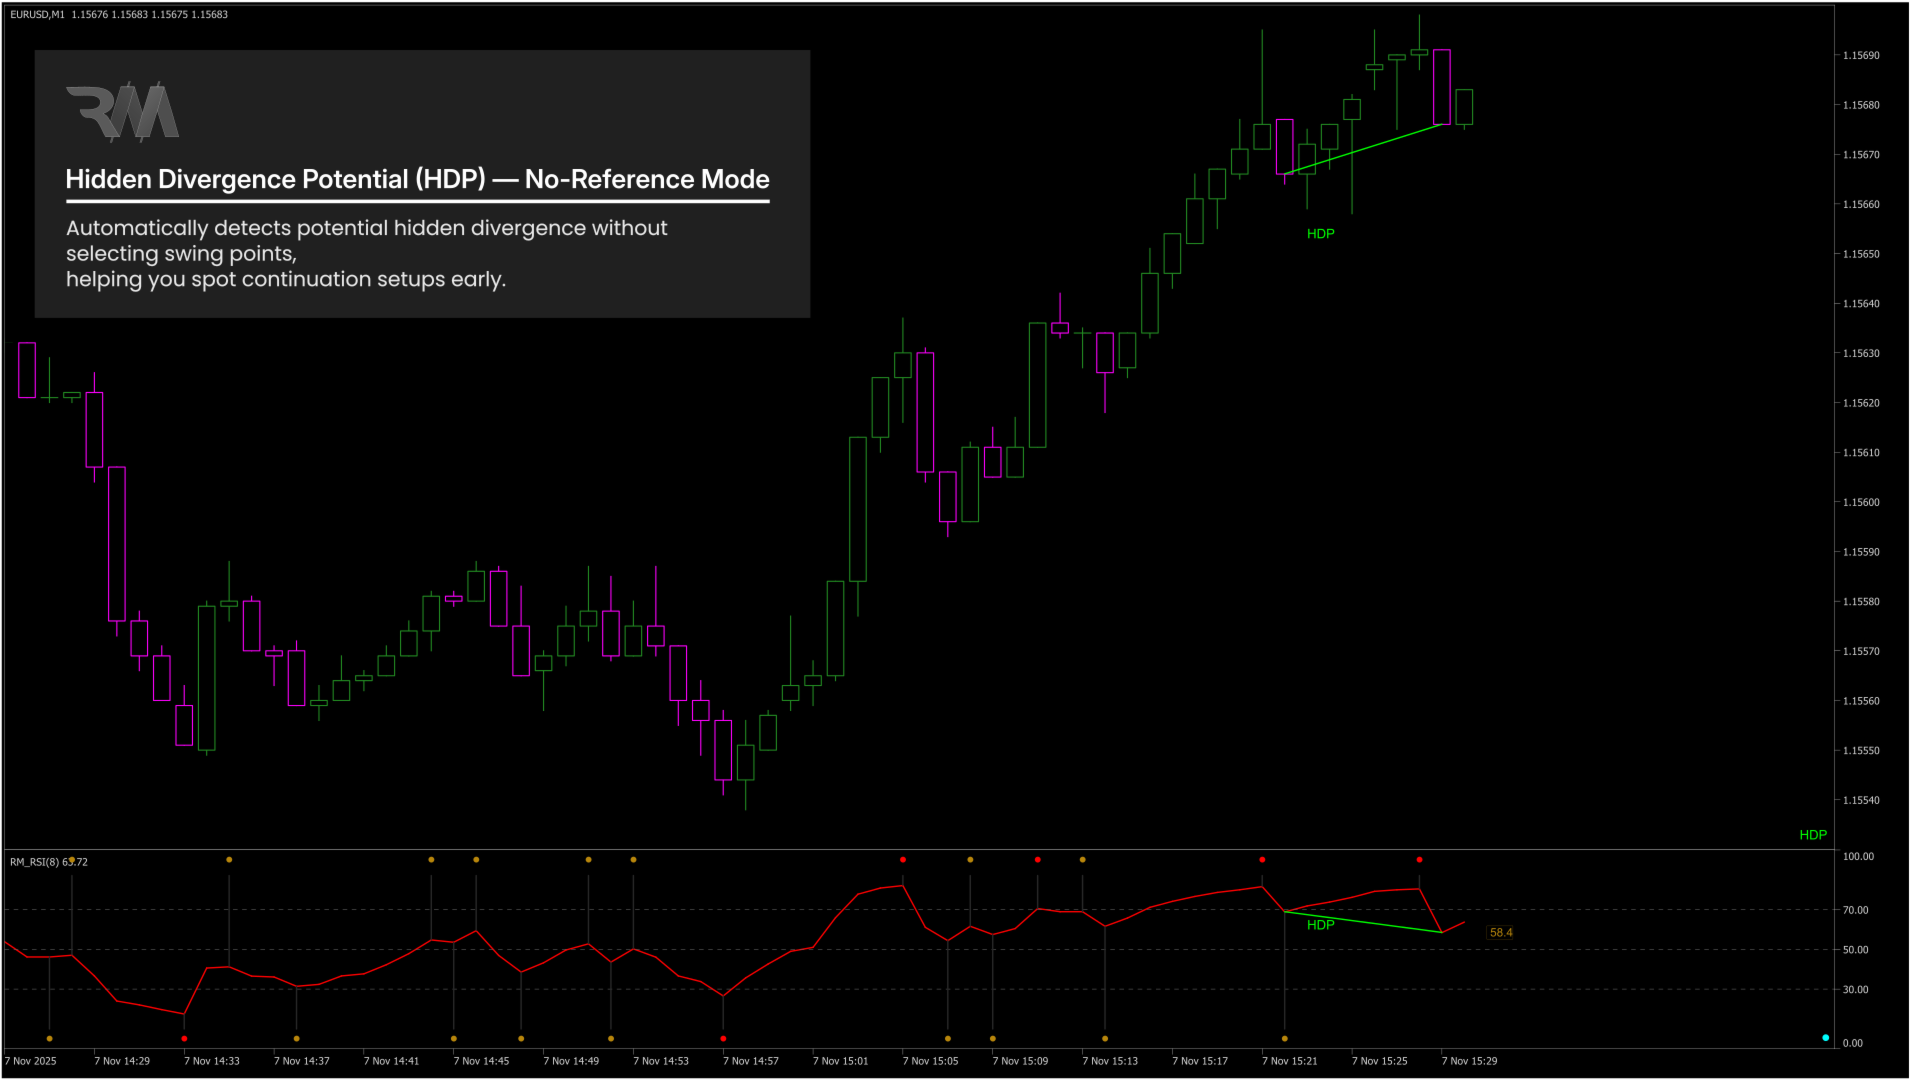Click the HDP label above the 100.00 level

point(1813,835)
